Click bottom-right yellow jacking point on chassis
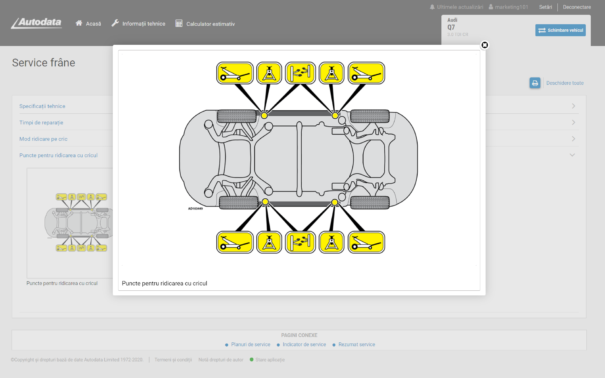This screenshot has width=605, height=378. coord(335,202)
